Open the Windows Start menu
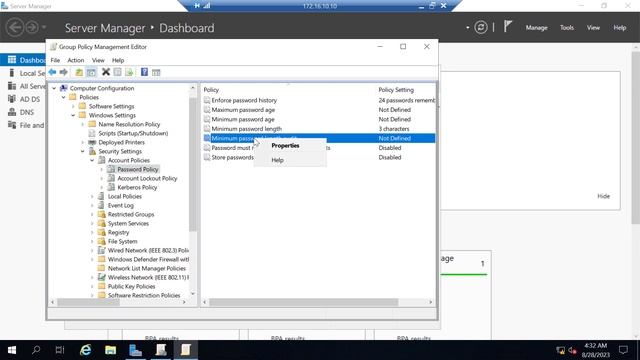Image resolution: width=640 pixels, height=360 pixels. click(x=12, y=350)
